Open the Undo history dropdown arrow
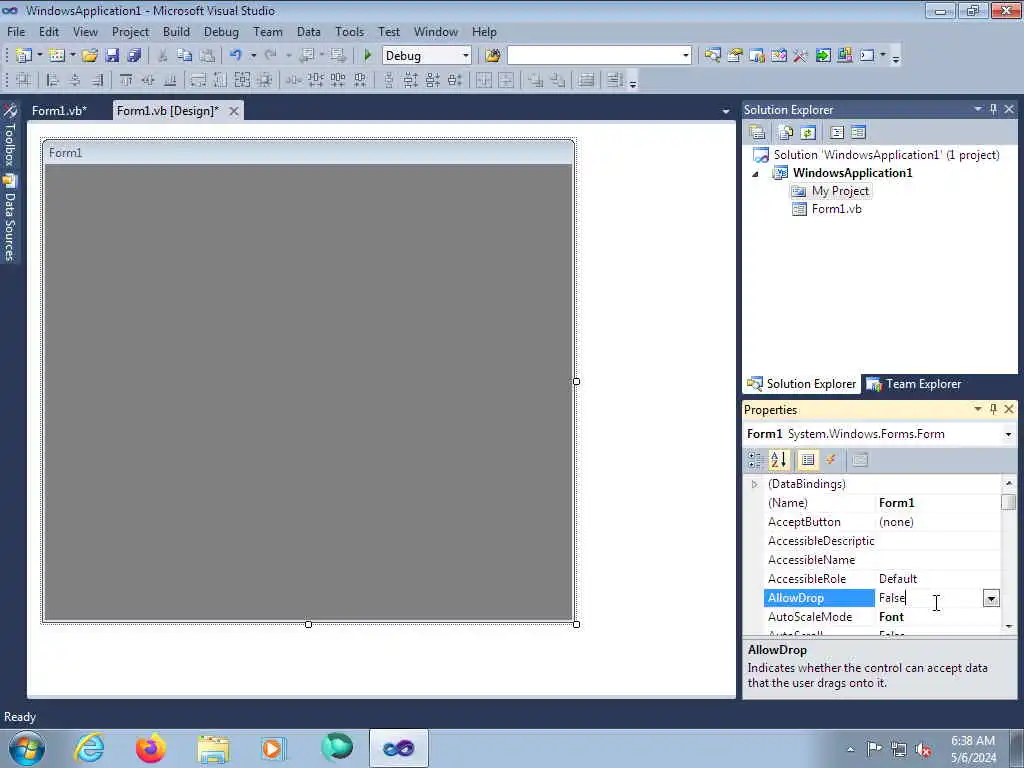 click(253, 56)
